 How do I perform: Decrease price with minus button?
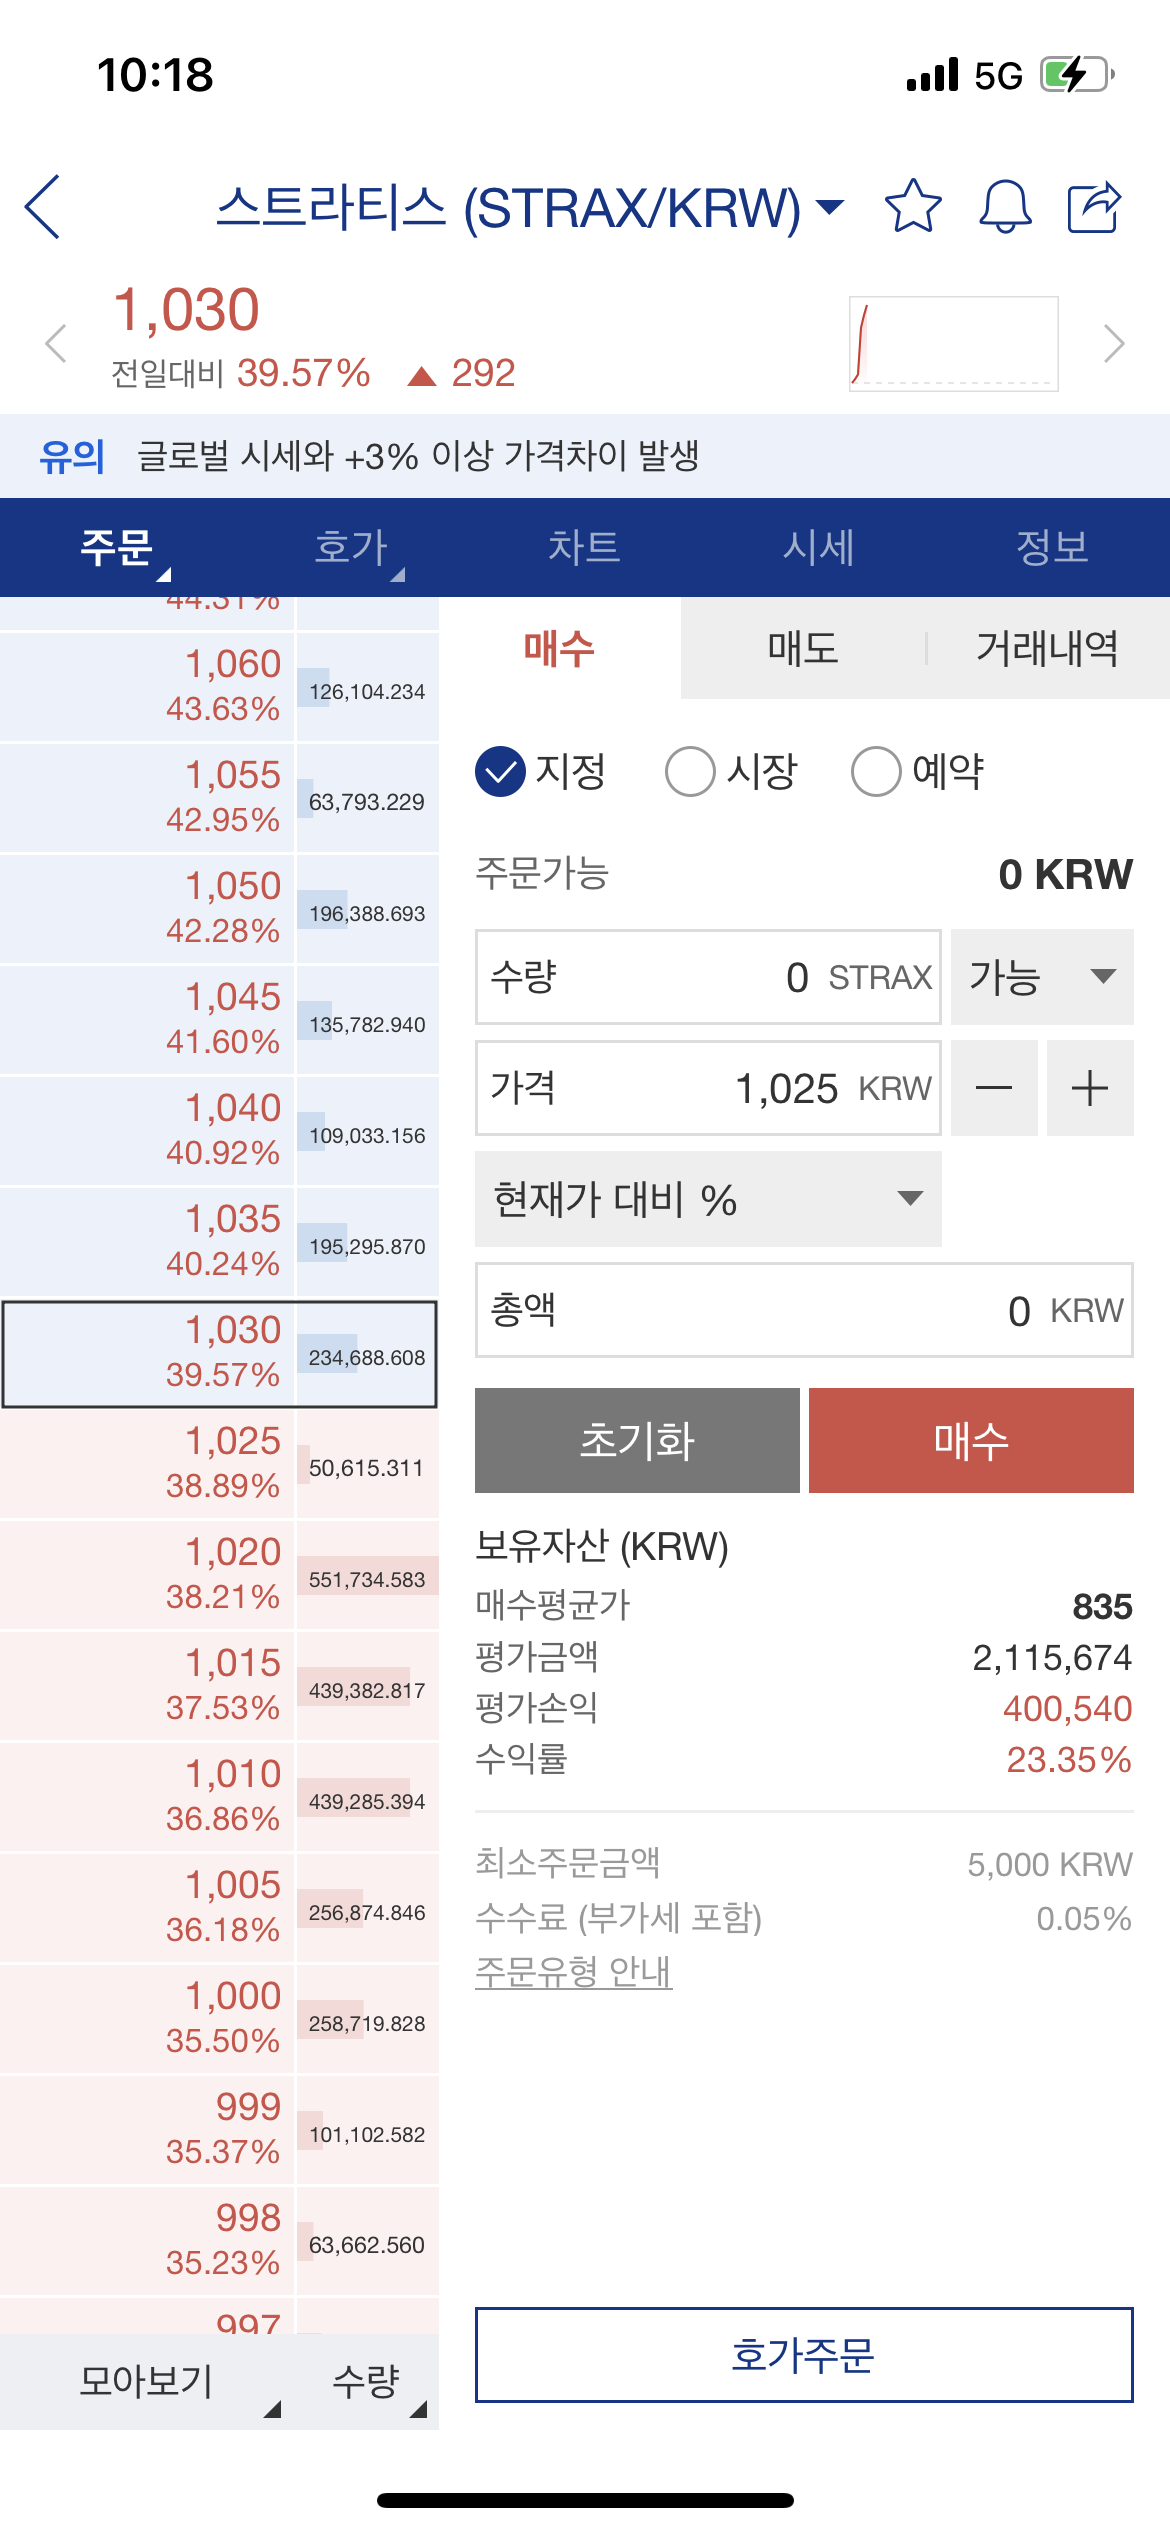tap(994, 1088)
